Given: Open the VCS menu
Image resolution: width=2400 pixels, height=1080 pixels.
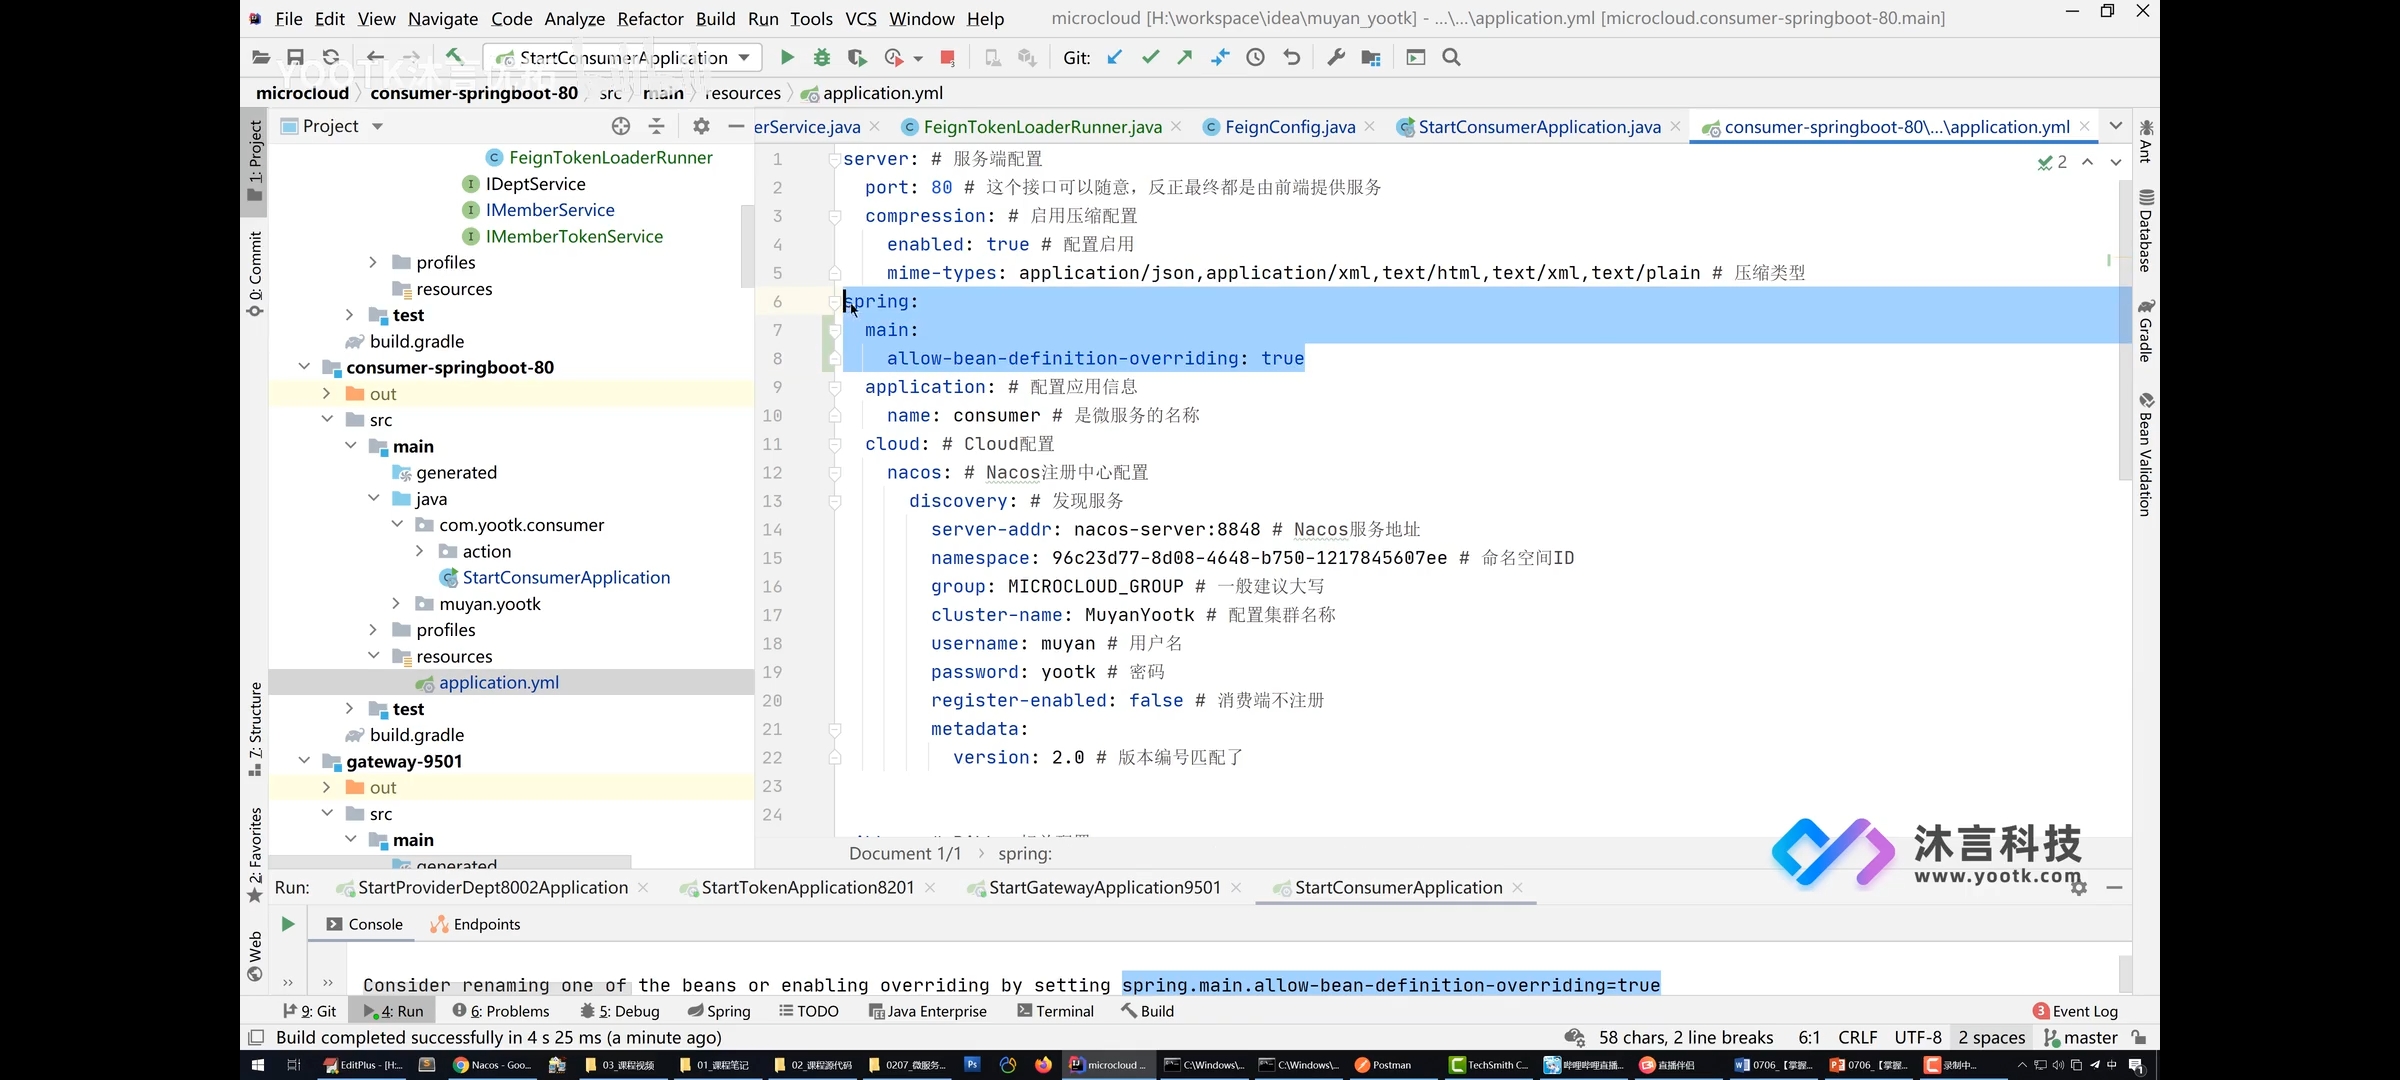Looking at the screenshot, I should (860, 18).
